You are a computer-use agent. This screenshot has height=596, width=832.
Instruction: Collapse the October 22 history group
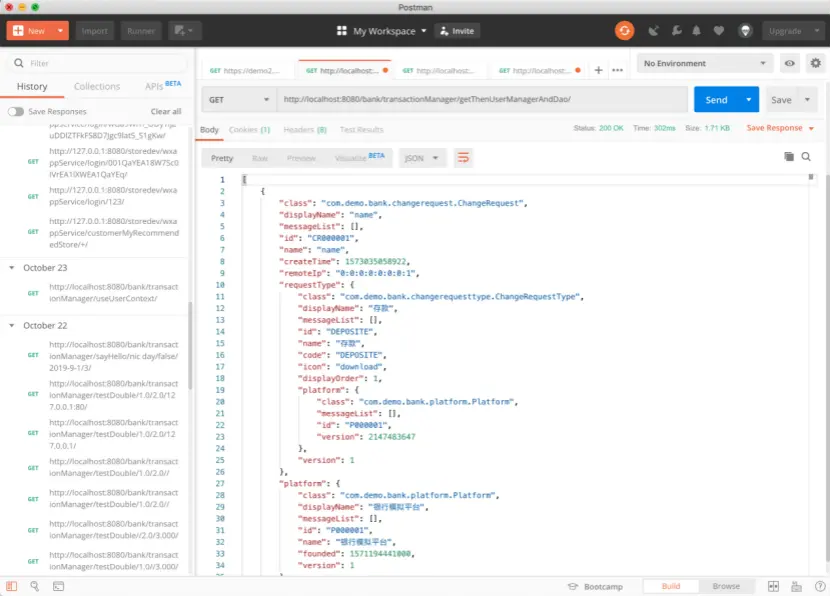tap(12, 325)
